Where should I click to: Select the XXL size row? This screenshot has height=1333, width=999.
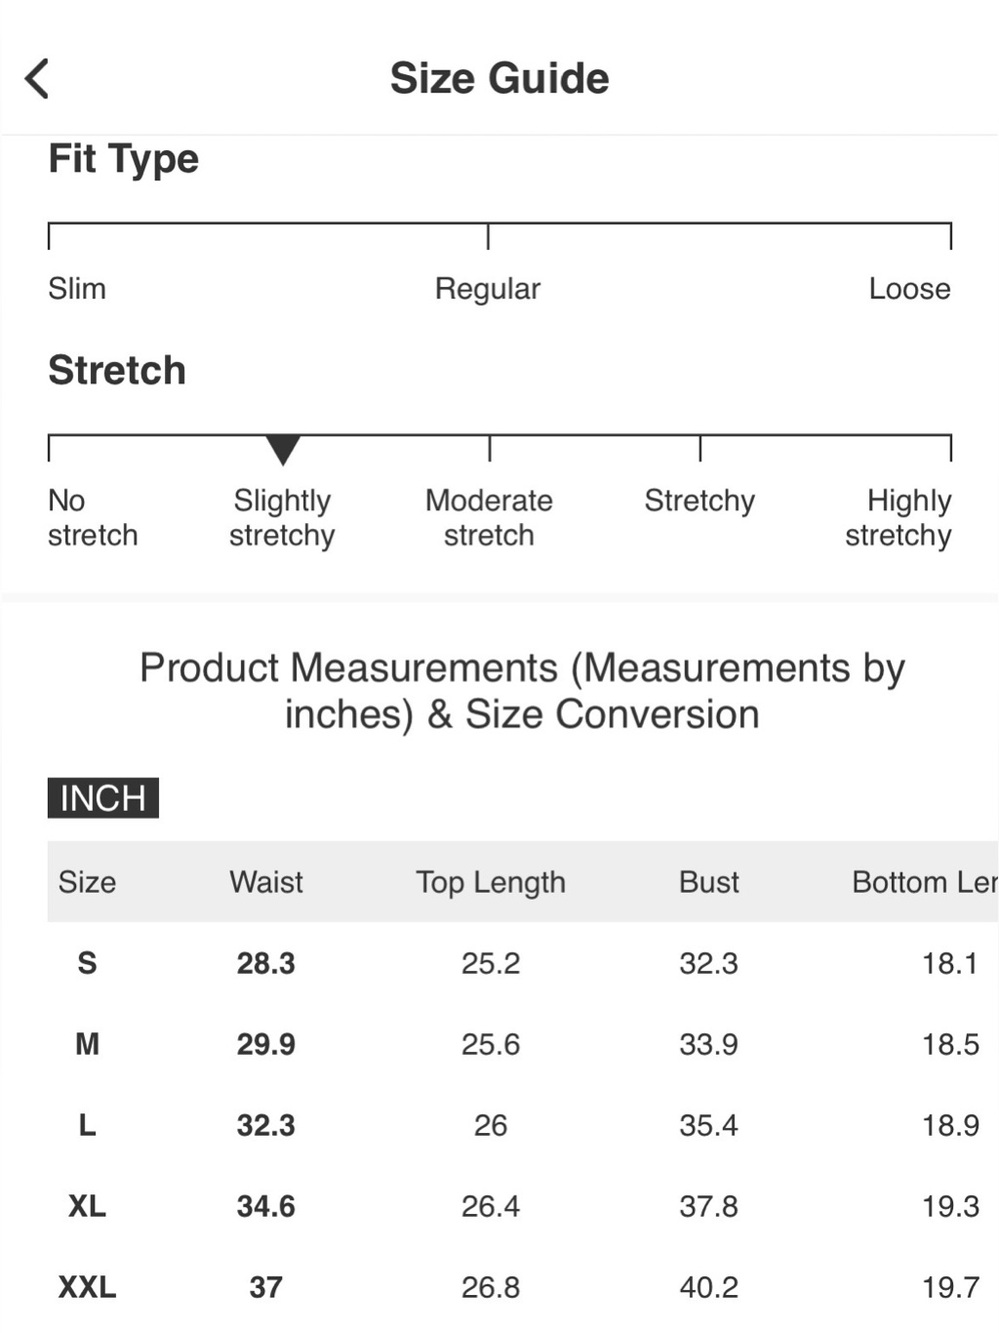523,1287
